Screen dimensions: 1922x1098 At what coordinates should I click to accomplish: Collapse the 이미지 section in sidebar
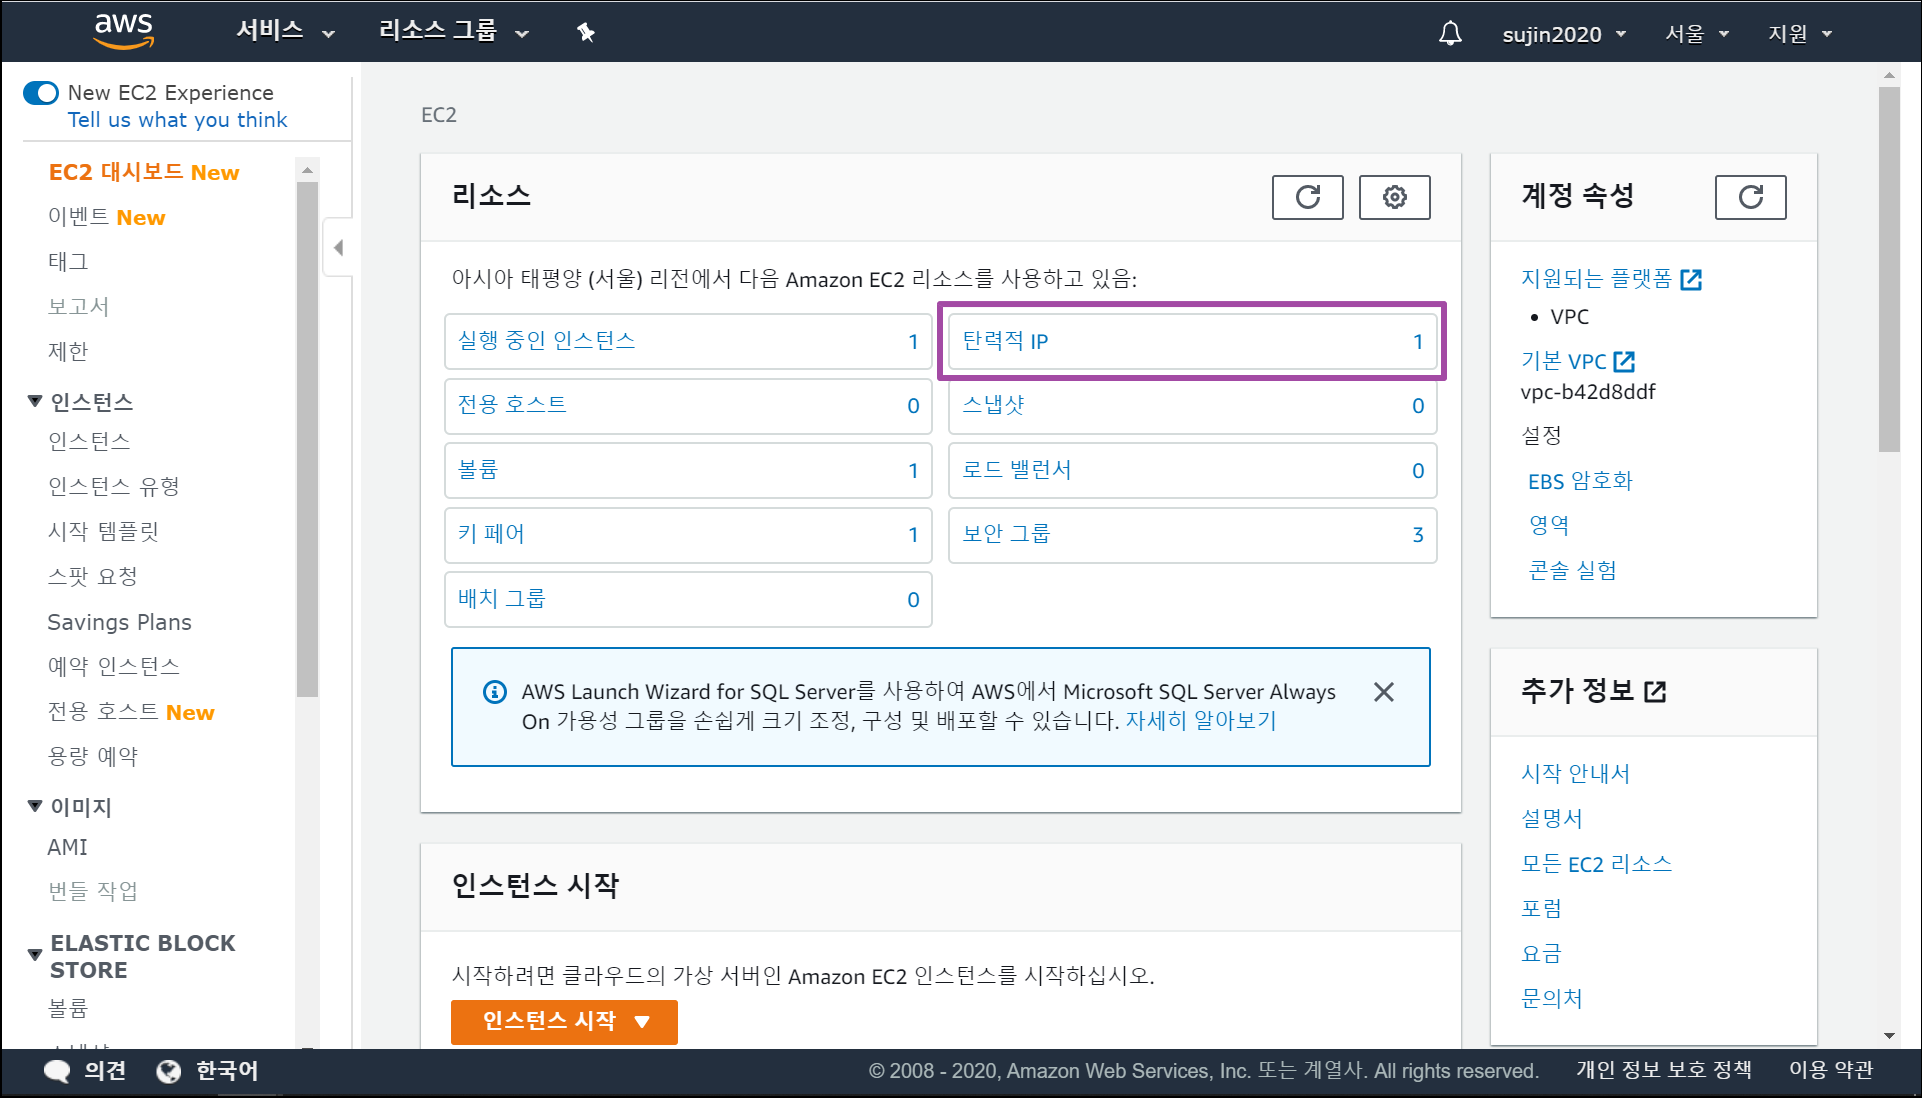click(x=35, y=806)
